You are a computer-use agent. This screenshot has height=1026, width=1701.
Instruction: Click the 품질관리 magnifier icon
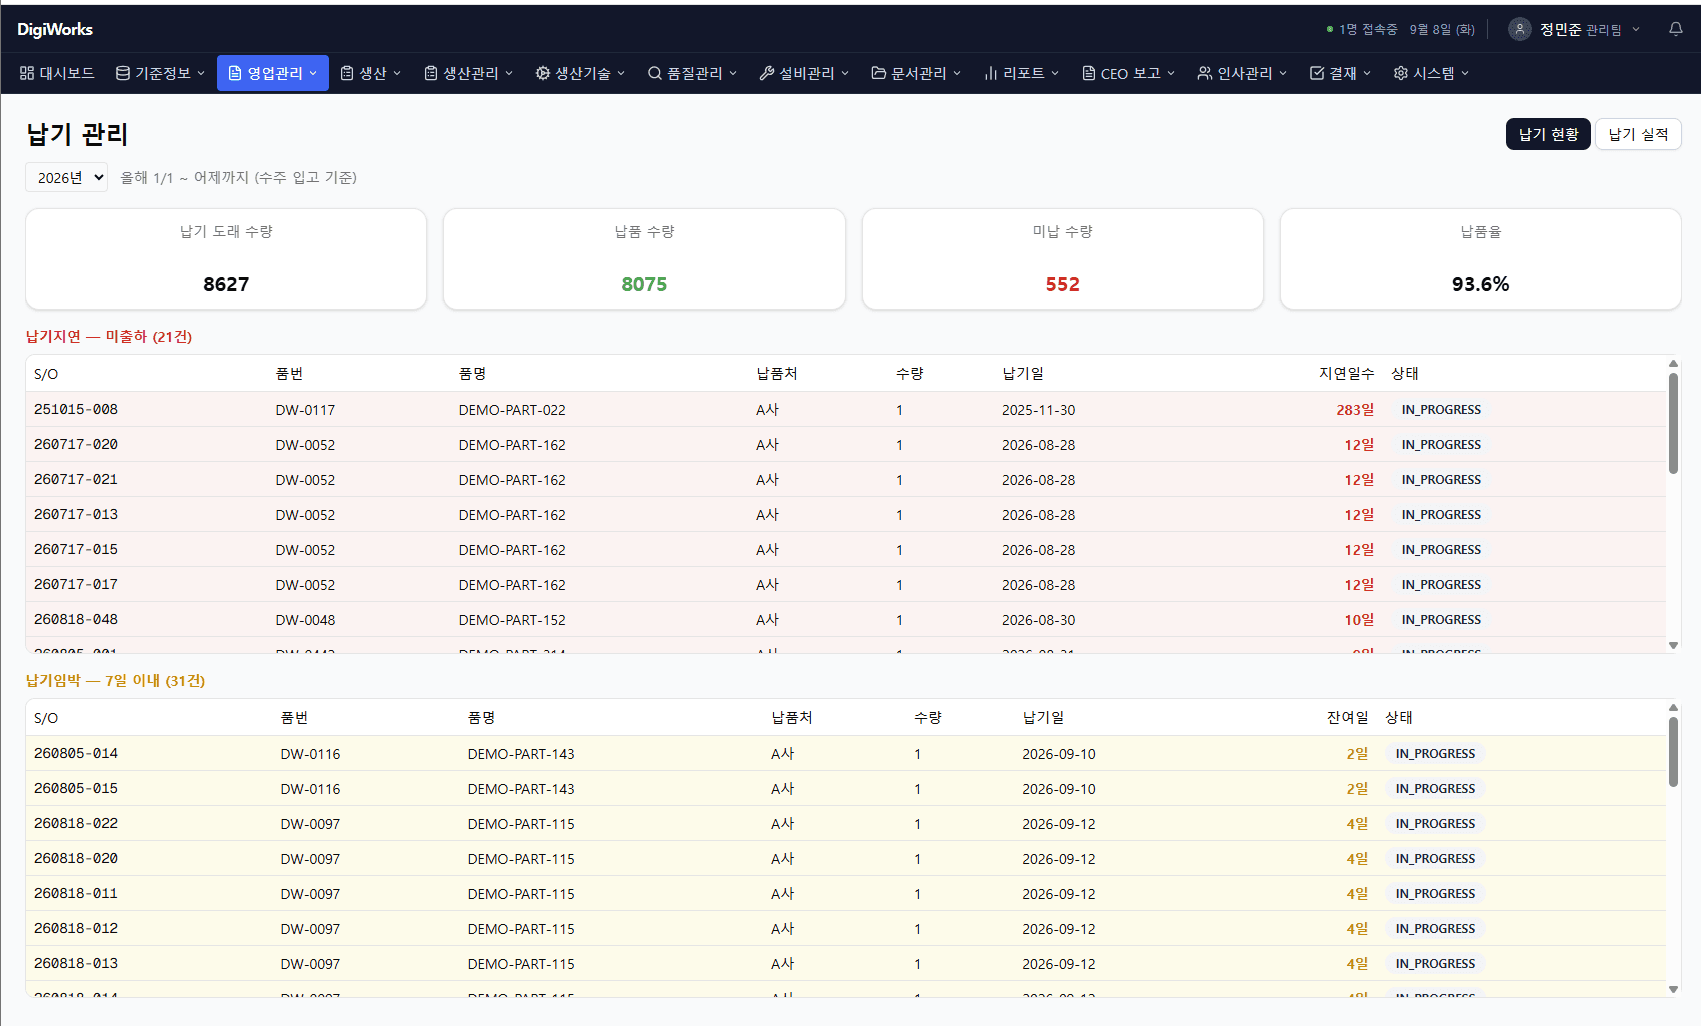click(x=655, y=73)
